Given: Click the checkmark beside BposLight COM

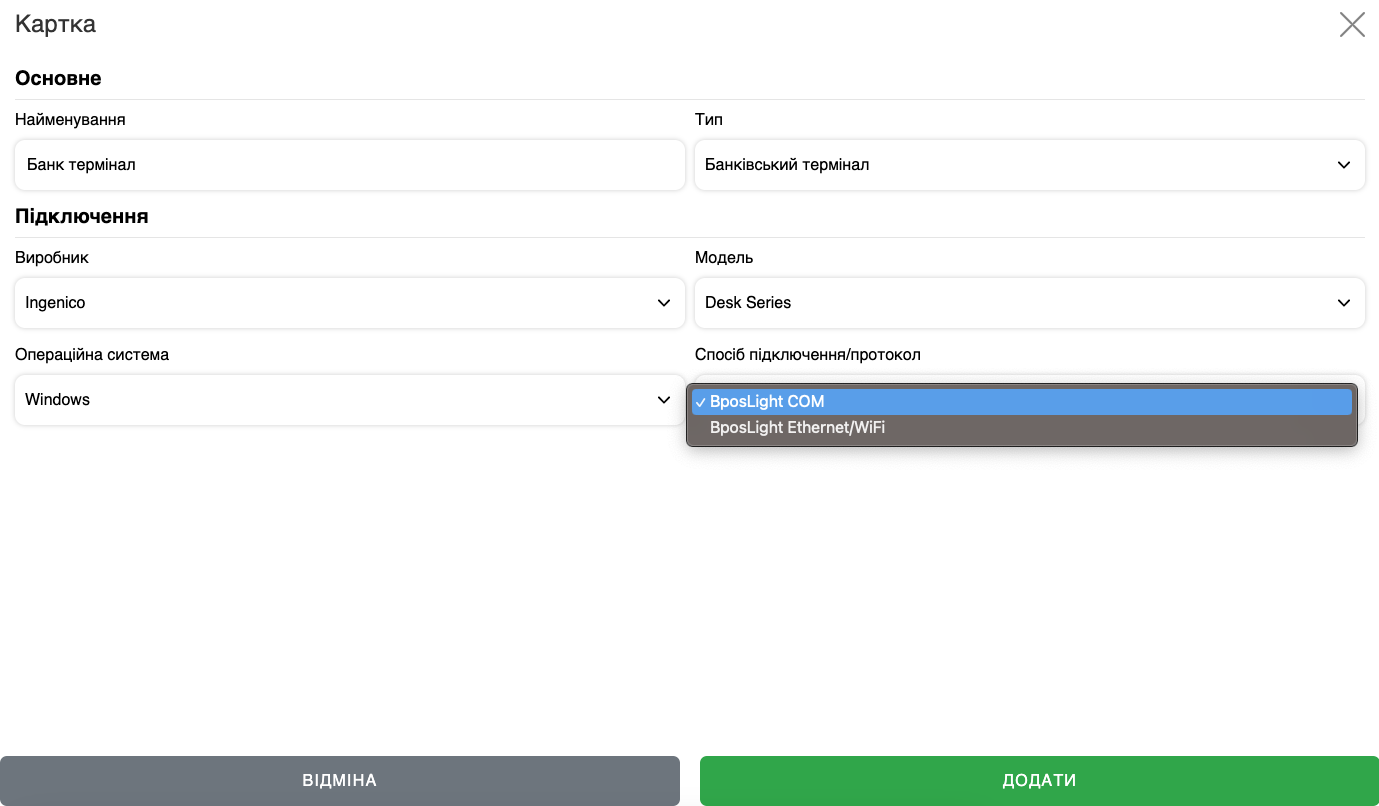Looking at the screenshot, I should click(x=700, y=402).
